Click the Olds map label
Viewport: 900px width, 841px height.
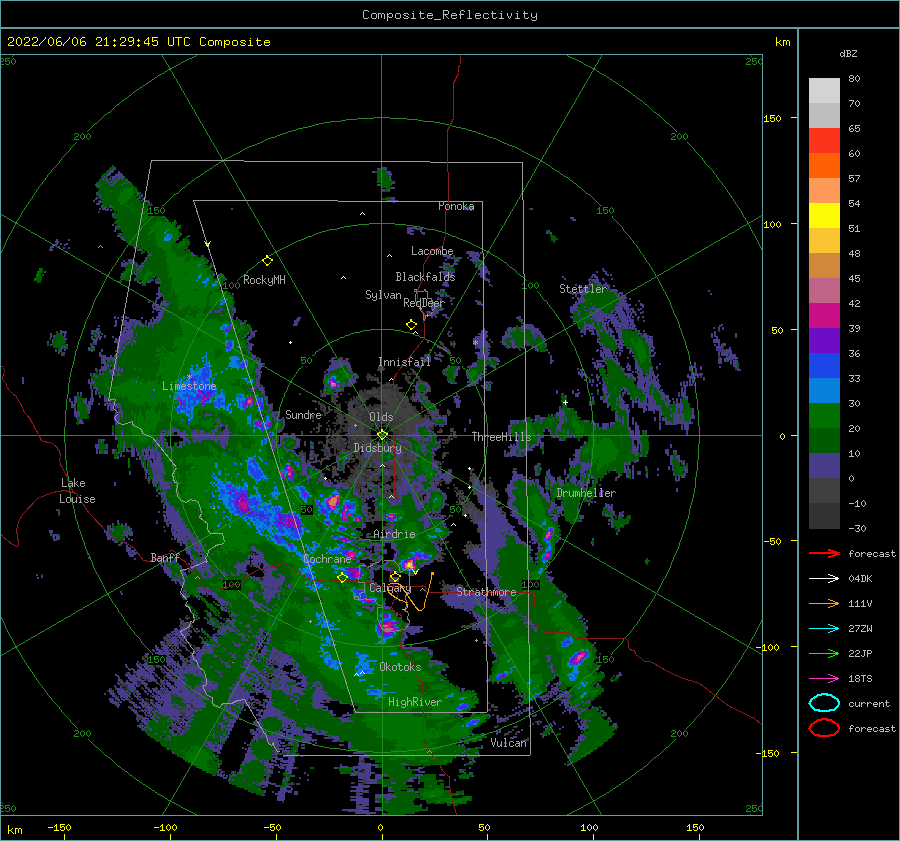[381, 417]
